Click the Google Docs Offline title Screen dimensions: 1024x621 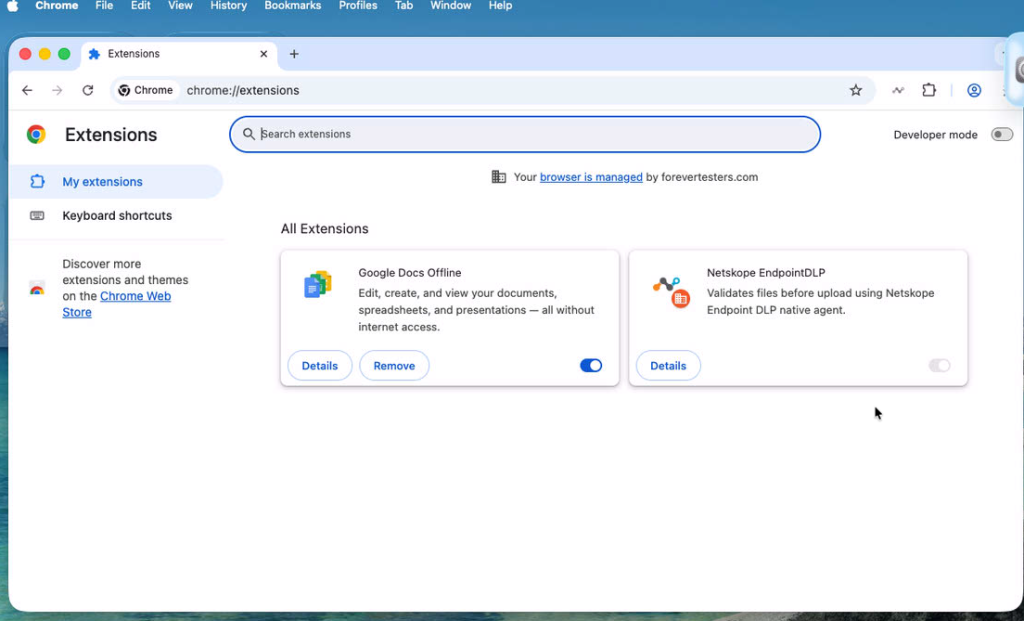[409, 273]
